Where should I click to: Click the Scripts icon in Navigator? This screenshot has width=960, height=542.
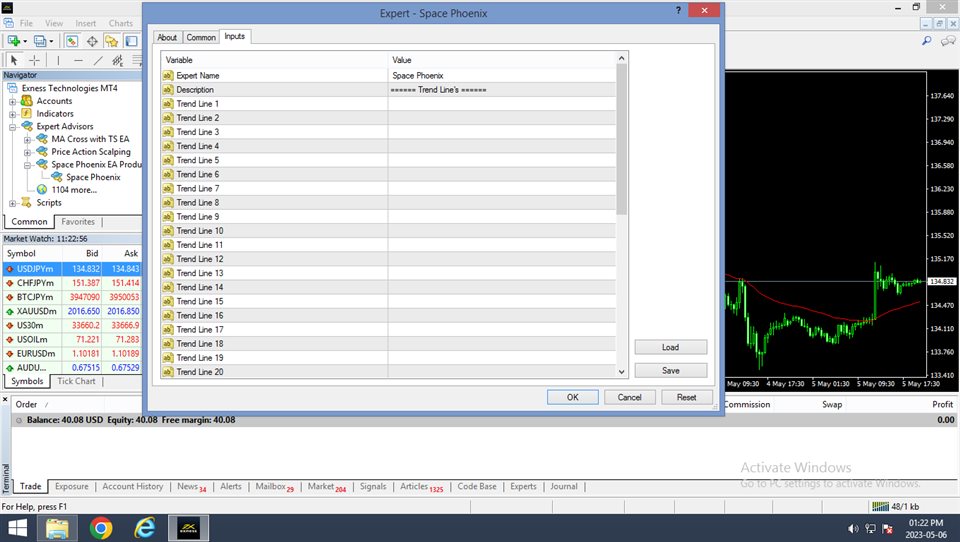(26, 202)
